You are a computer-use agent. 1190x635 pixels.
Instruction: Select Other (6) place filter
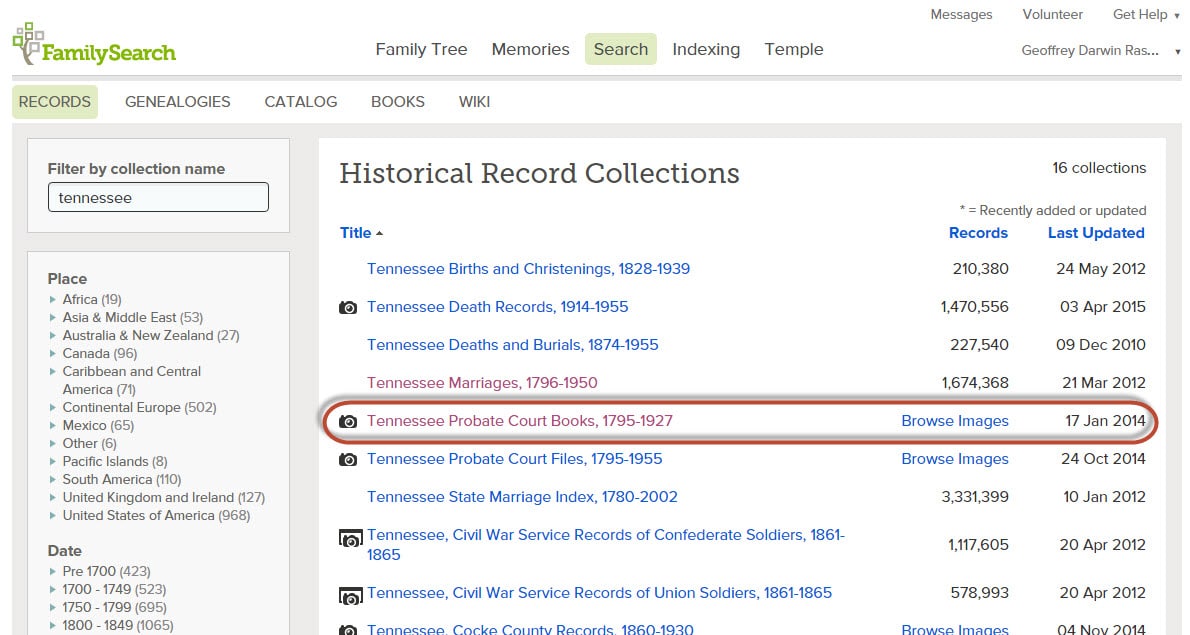coord(90,443)
